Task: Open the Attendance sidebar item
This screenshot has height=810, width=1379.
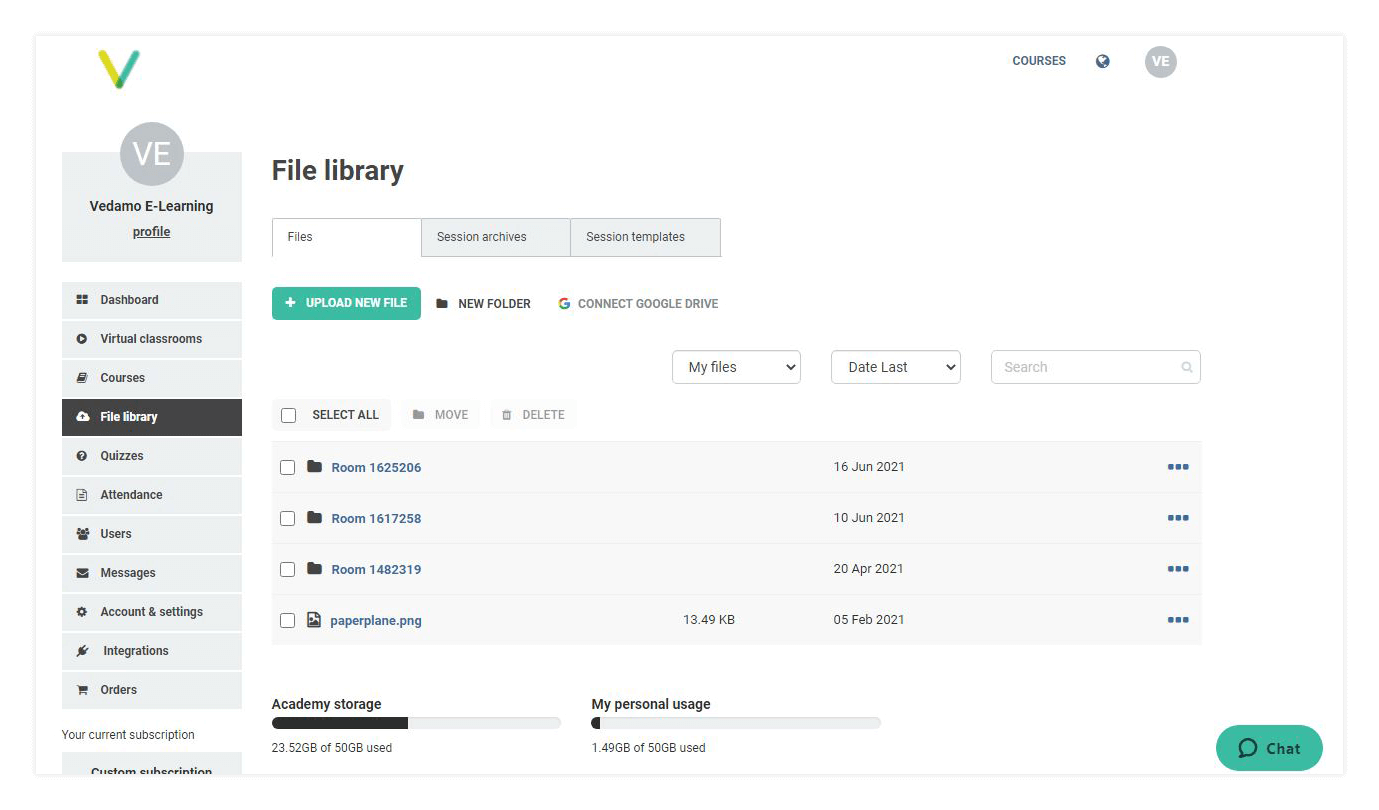Action: click(152, 495)
